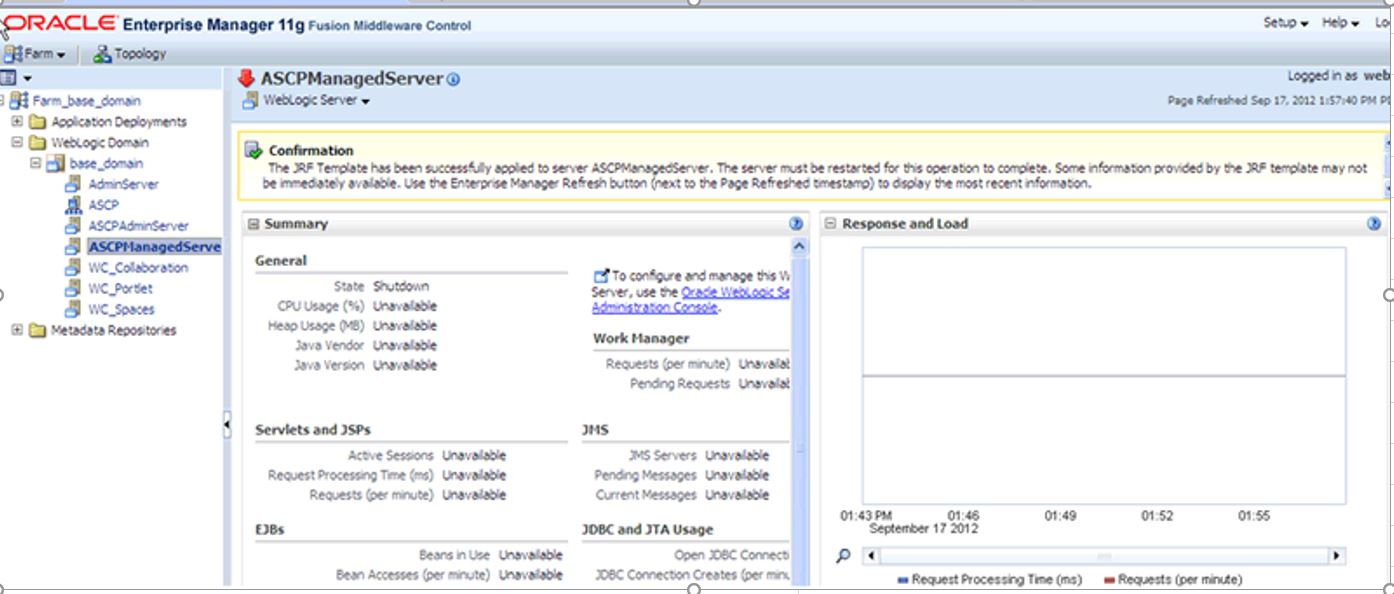This screenshot has height=594, width=1394.
Task: Collapse the Summary panel
Action: [x=254, y=224]
